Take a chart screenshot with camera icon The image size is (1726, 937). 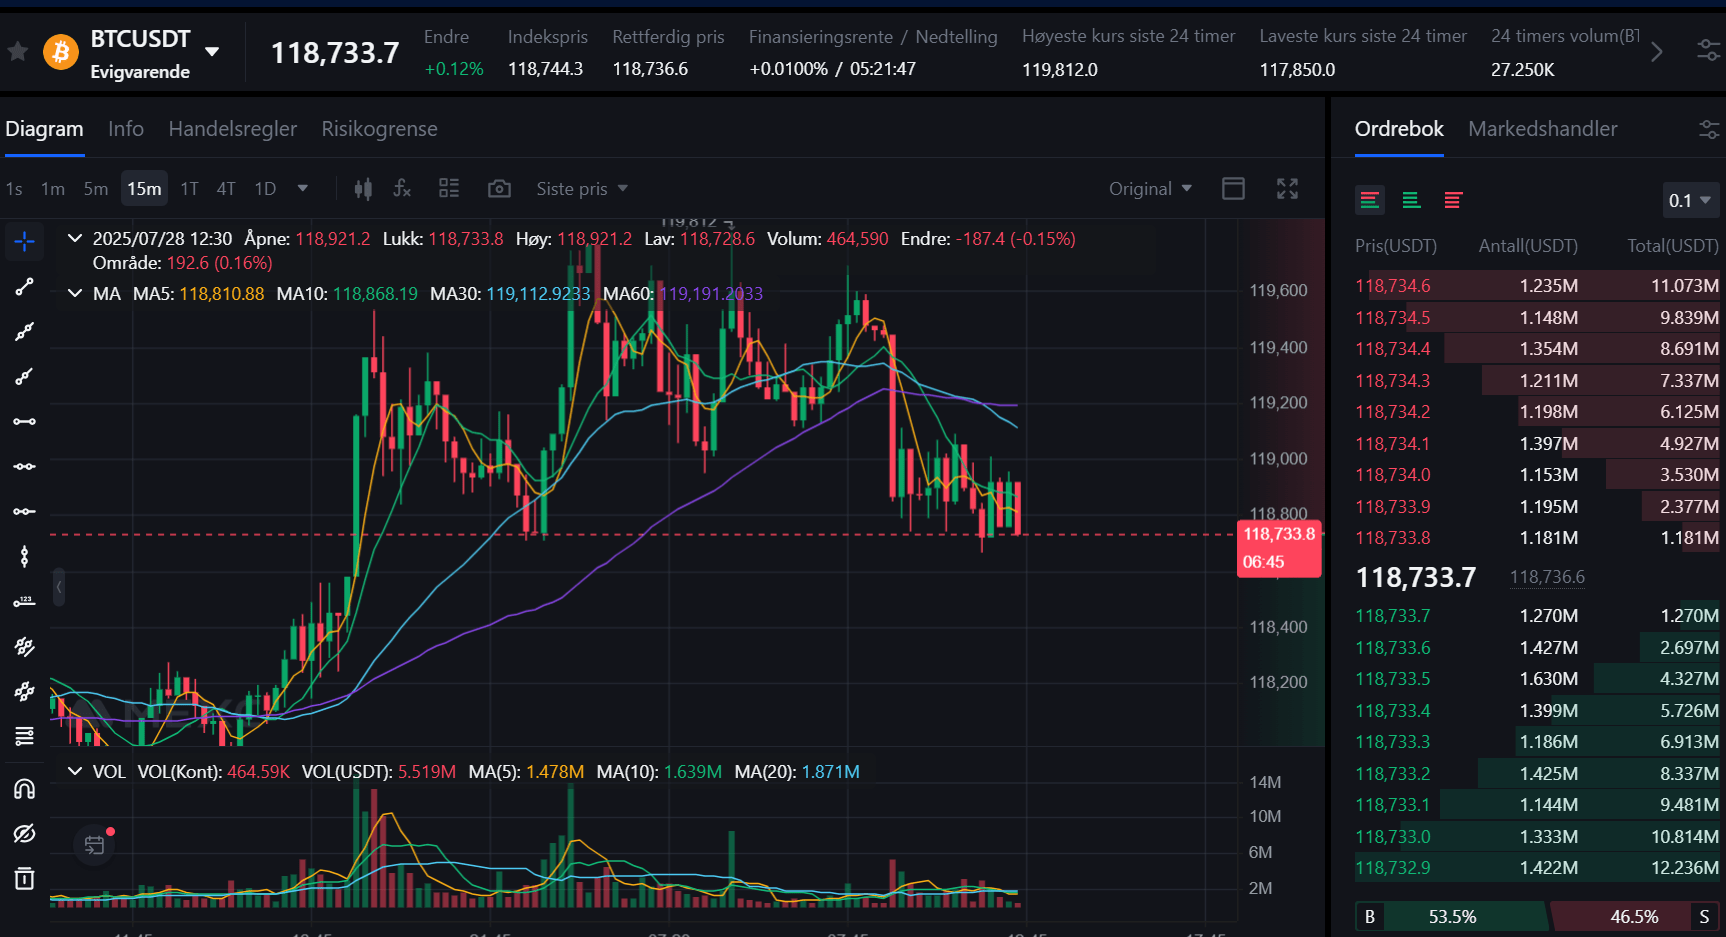click(499, 189)
